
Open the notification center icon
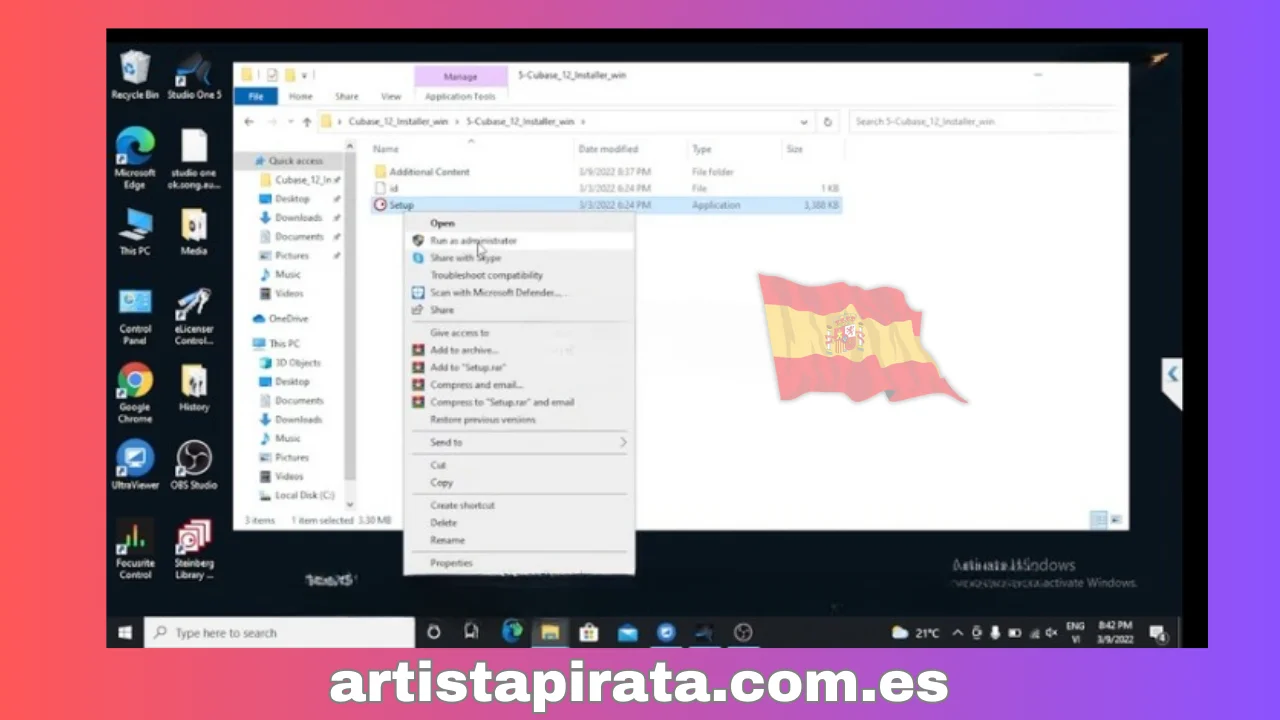point(1158,633)
